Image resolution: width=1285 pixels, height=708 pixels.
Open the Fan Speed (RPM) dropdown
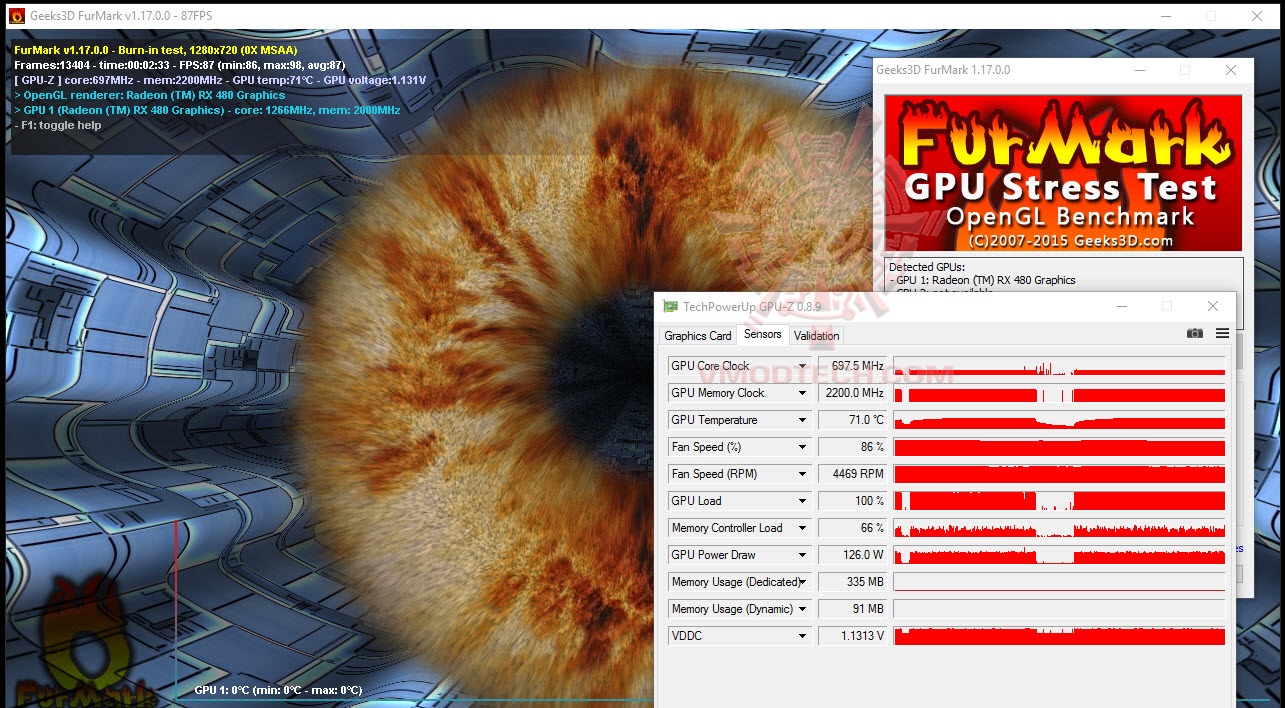802,474
